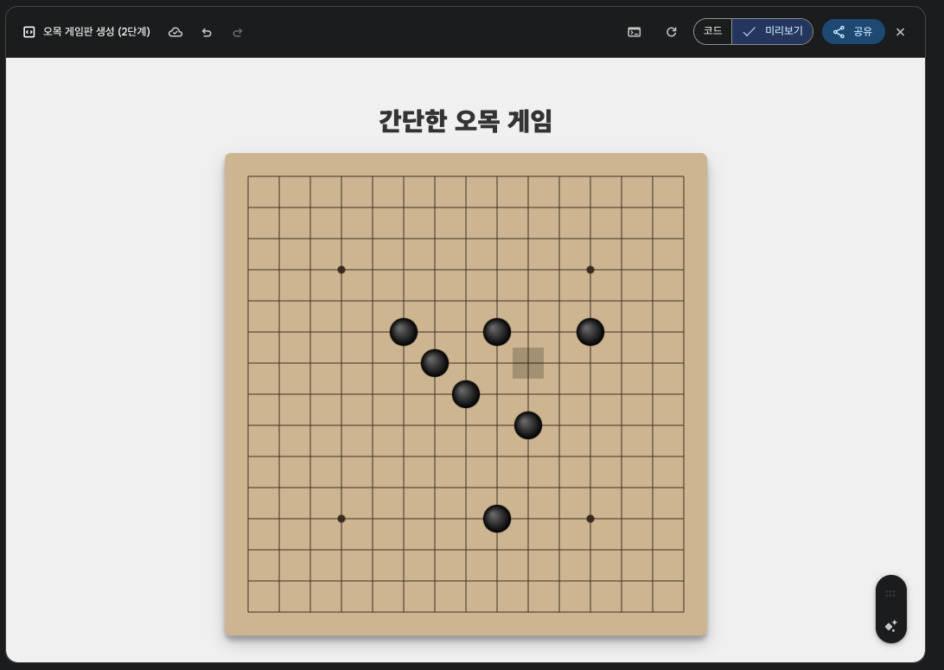This screenshot has width=944, height=670.
Task: Switch to the 미리보기 tab
Action: 772,31
